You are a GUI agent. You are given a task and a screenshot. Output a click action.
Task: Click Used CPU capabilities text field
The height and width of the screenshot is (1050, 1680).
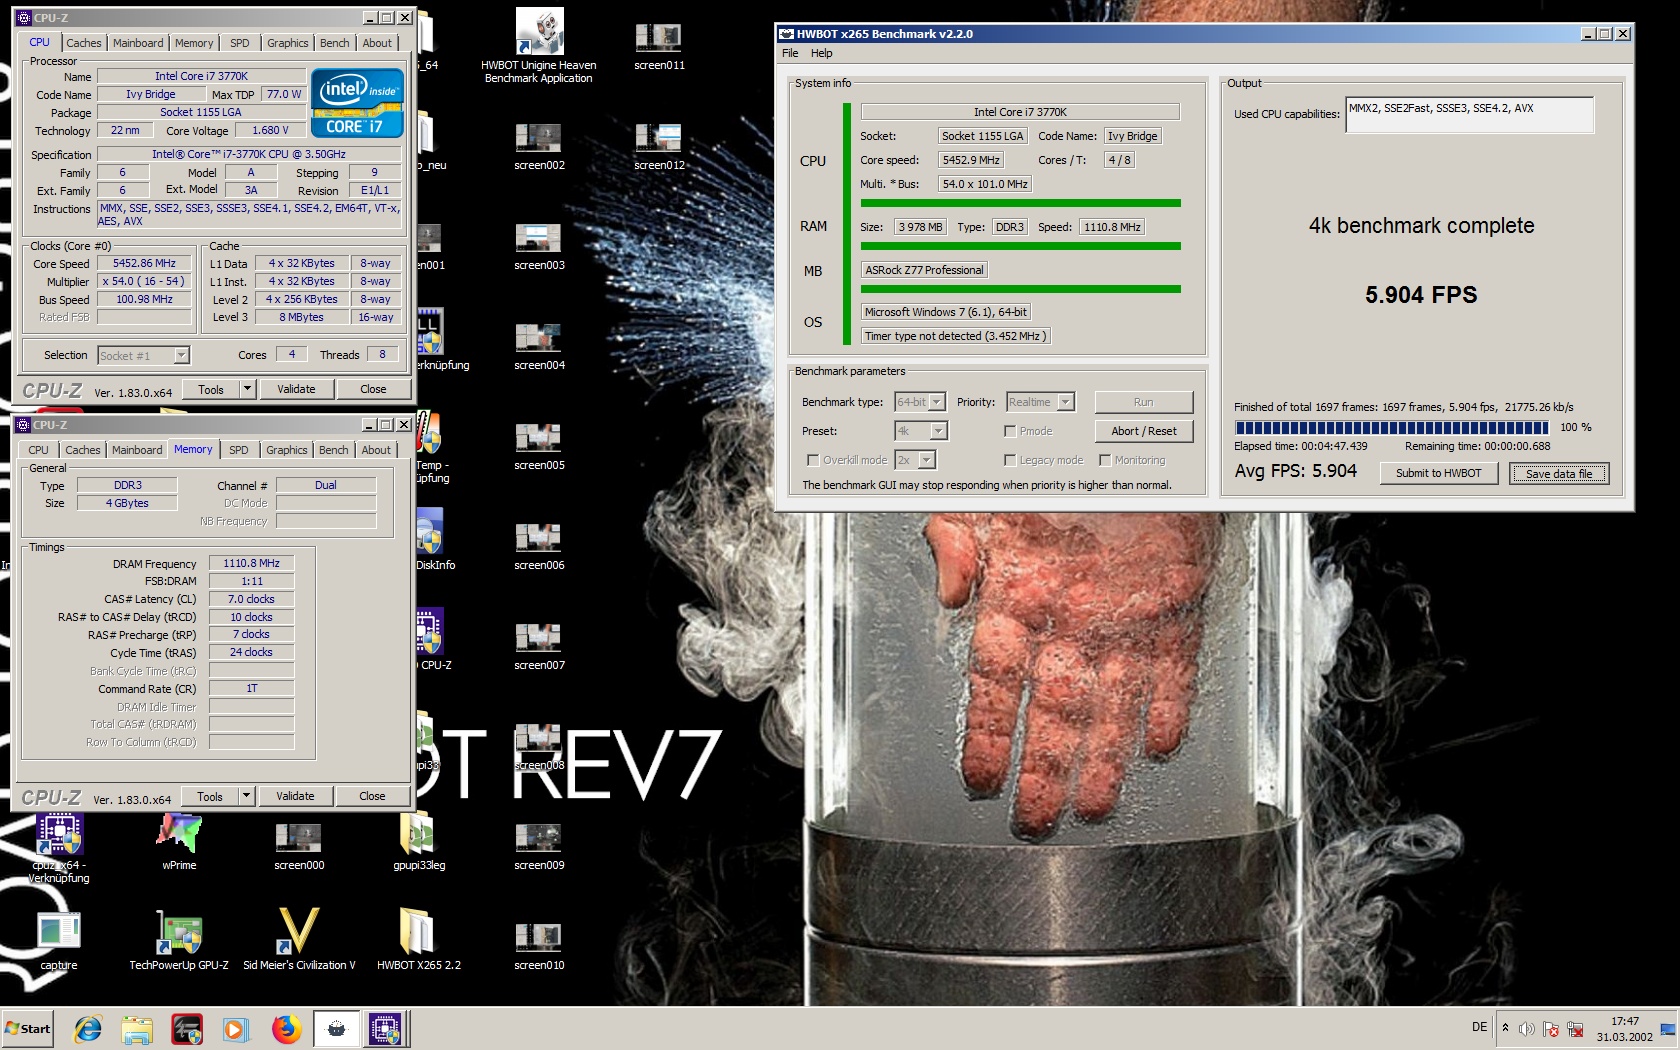click(1470, 114)
